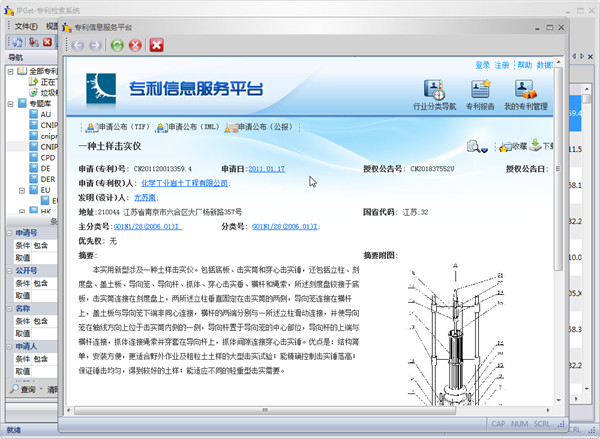Select the DE database in the tree
Viewport: 600px width, 439px height.
click(41, 168)
